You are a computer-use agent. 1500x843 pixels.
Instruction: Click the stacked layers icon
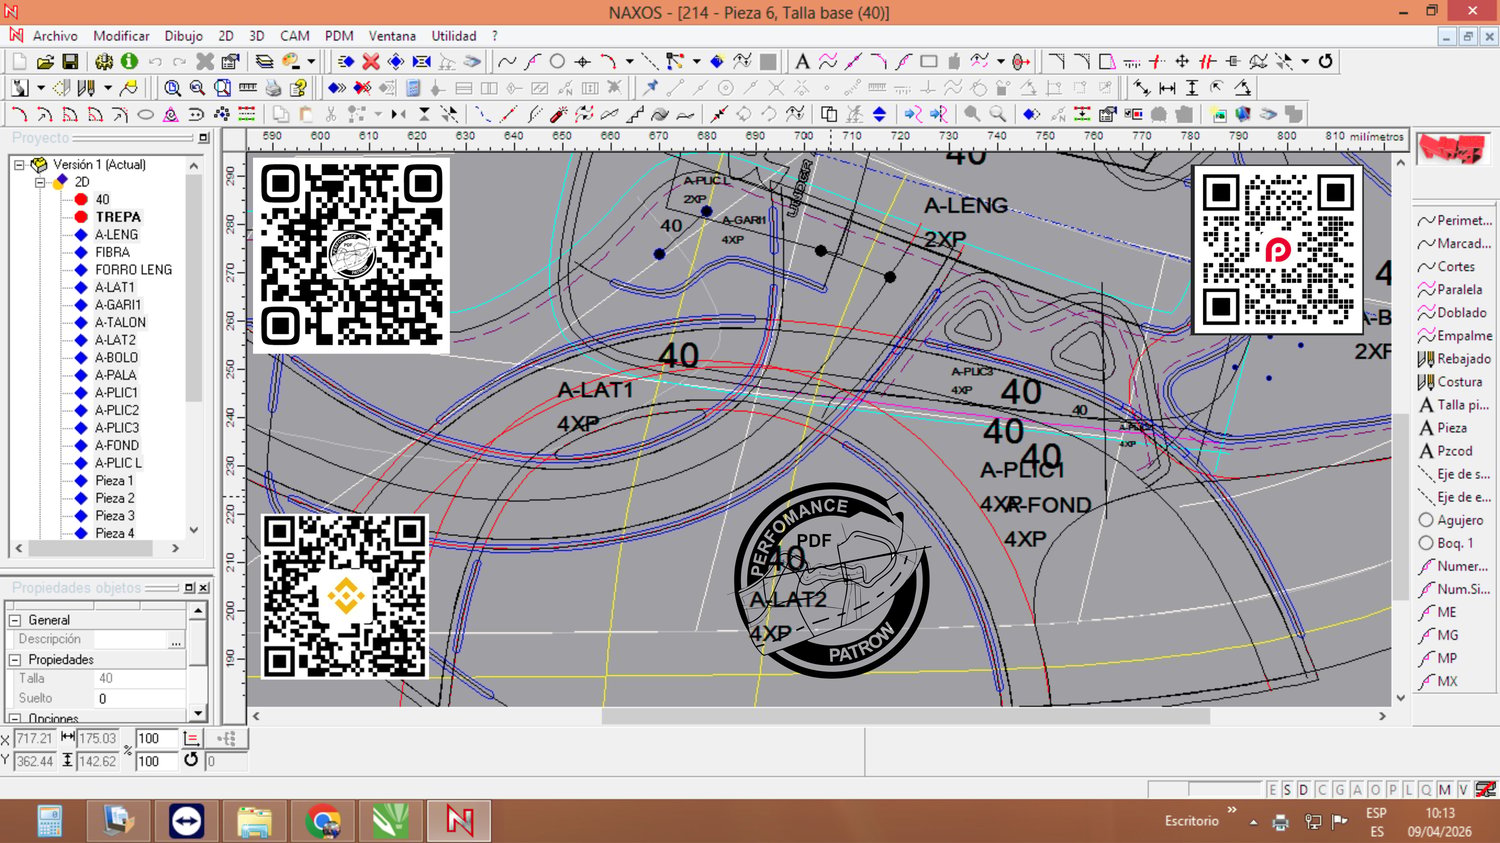click(x=264, y=62)
